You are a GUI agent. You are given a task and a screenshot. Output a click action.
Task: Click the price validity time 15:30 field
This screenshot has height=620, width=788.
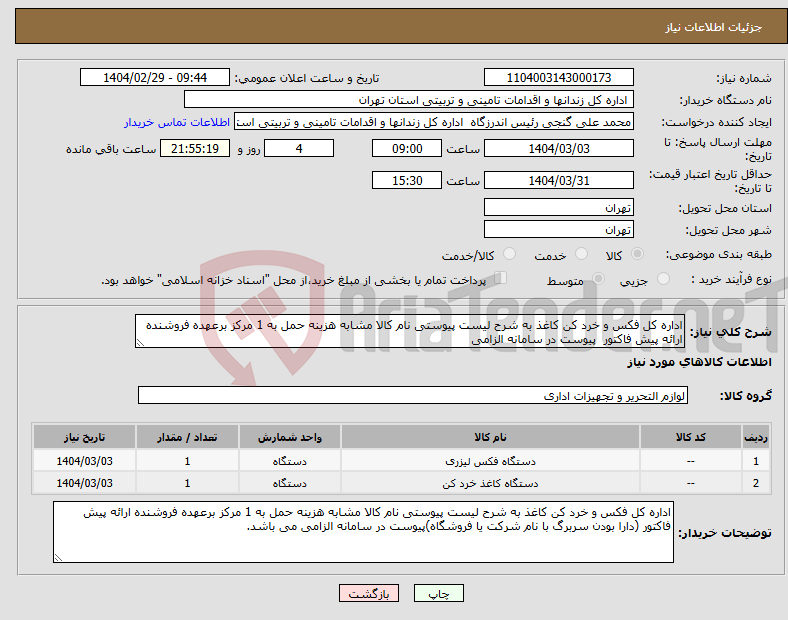(x=407, y=180)
